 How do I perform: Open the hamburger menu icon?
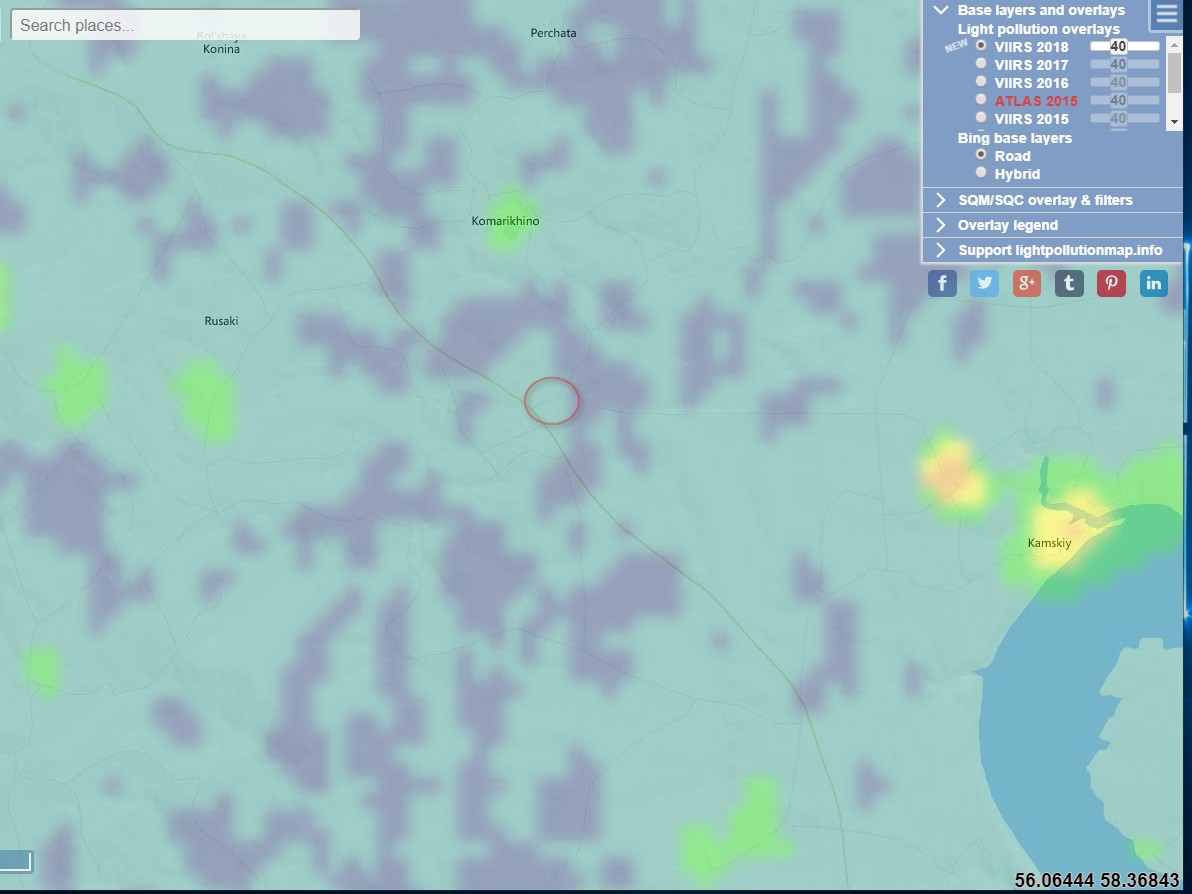(x=1166, y=14)
